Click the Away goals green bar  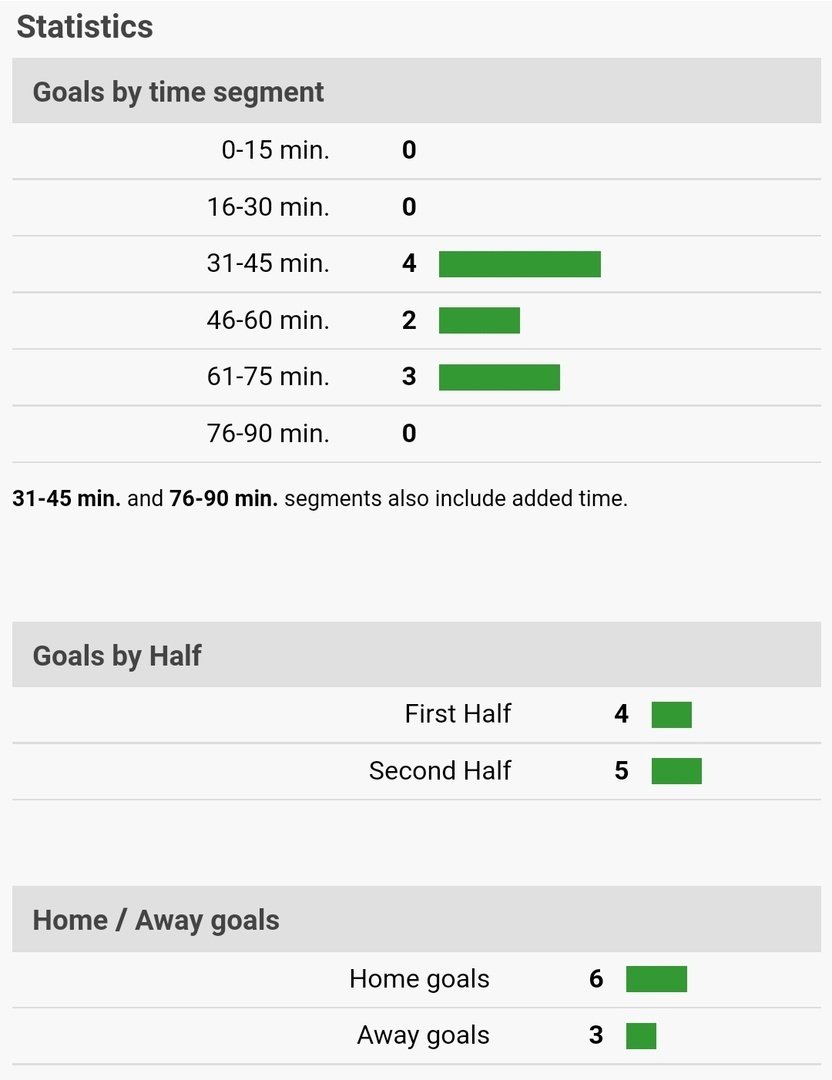pos(641,1036)
